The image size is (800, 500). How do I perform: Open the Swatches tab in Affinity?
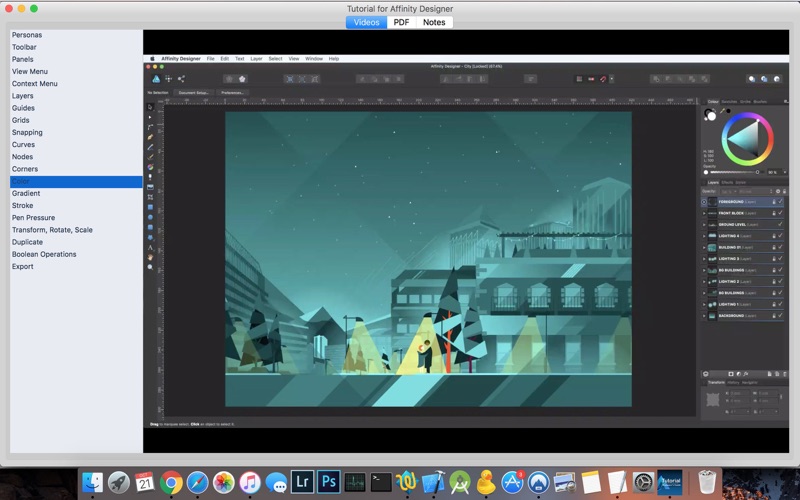(729, 102)
